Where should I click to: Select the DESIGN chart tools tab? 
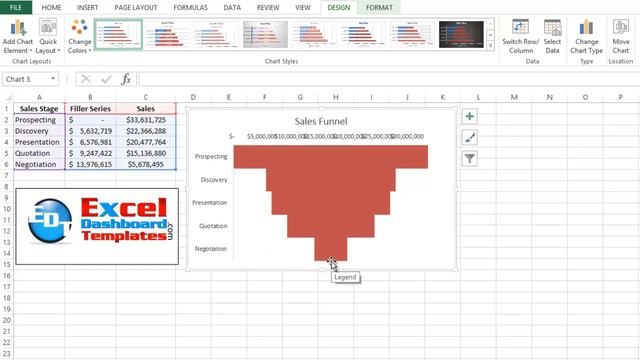click(x=338, y=7)
